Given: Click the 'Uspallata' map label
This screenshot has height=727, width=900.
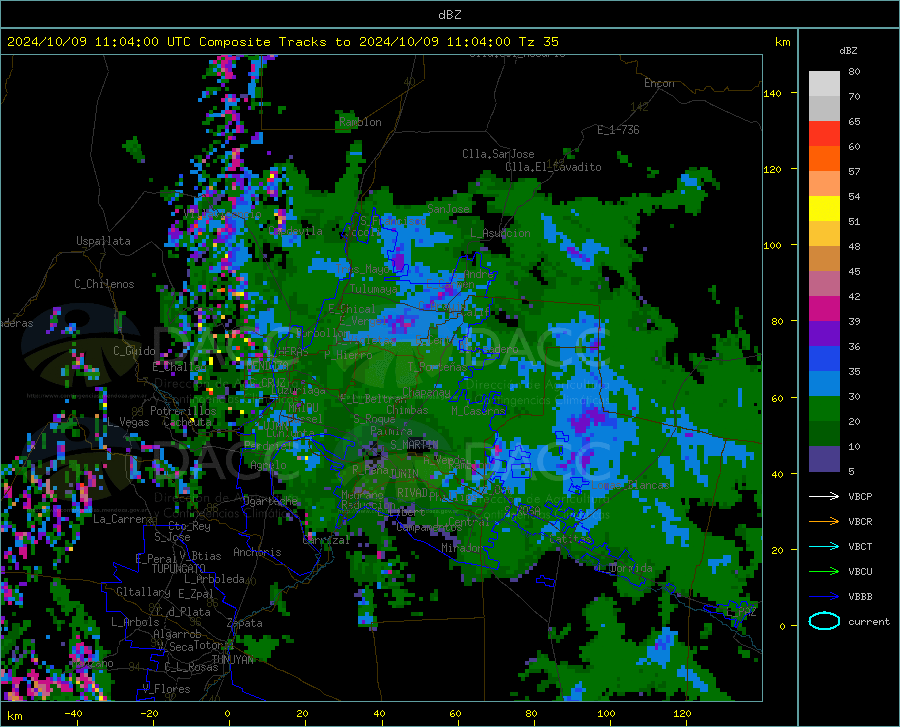Looking at the screenshot, I should click(103, 241).
